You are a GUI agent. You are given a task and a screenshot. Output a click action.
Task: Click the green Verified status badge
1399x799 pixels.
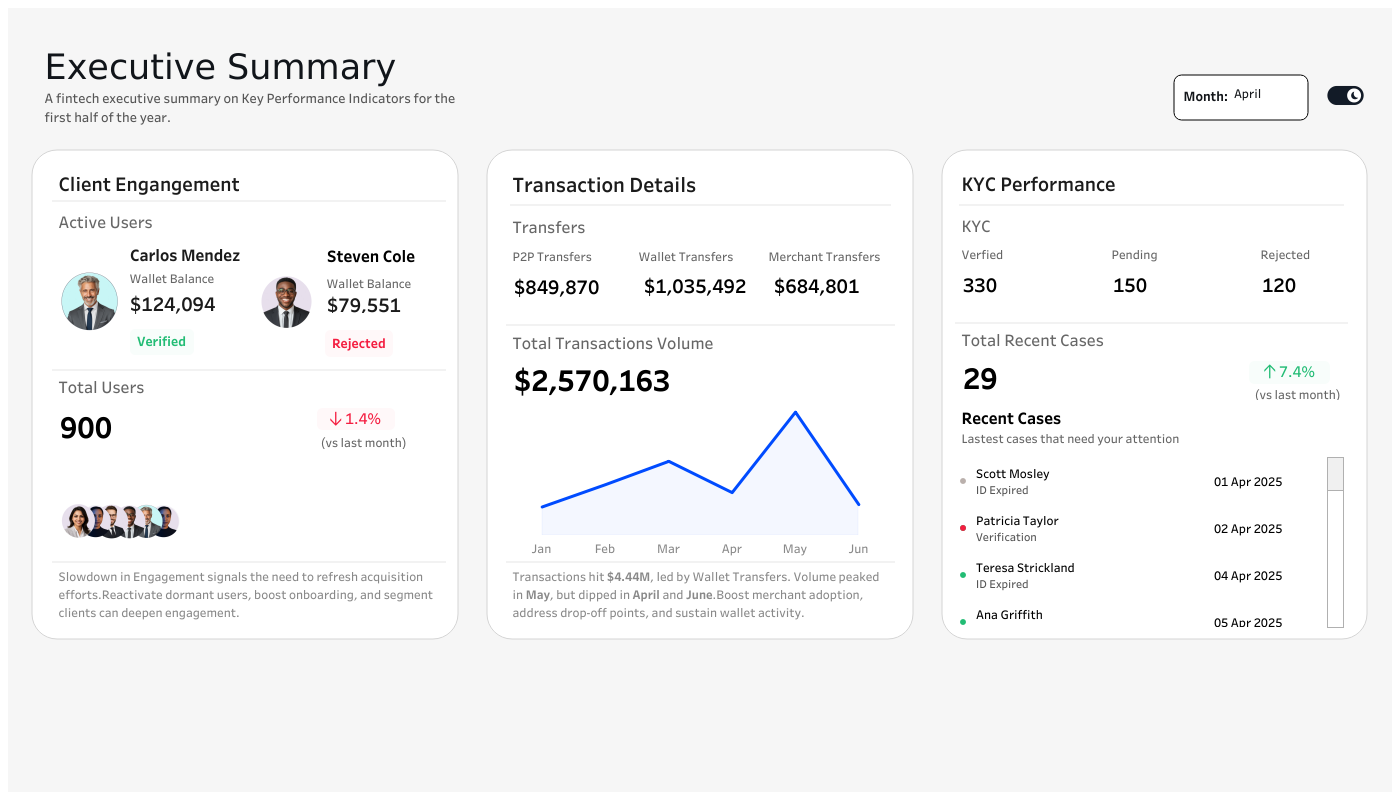(x=161, y=341)
